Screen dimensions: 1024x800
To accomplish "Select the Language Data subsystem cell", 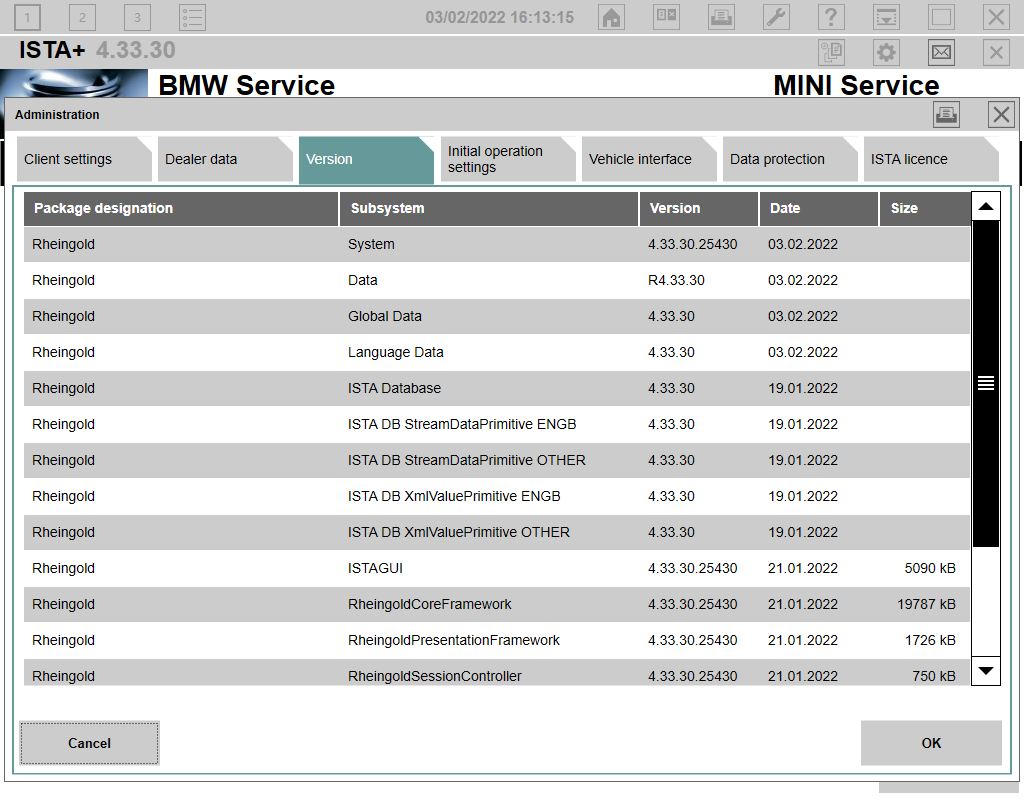I will (396, 352).
